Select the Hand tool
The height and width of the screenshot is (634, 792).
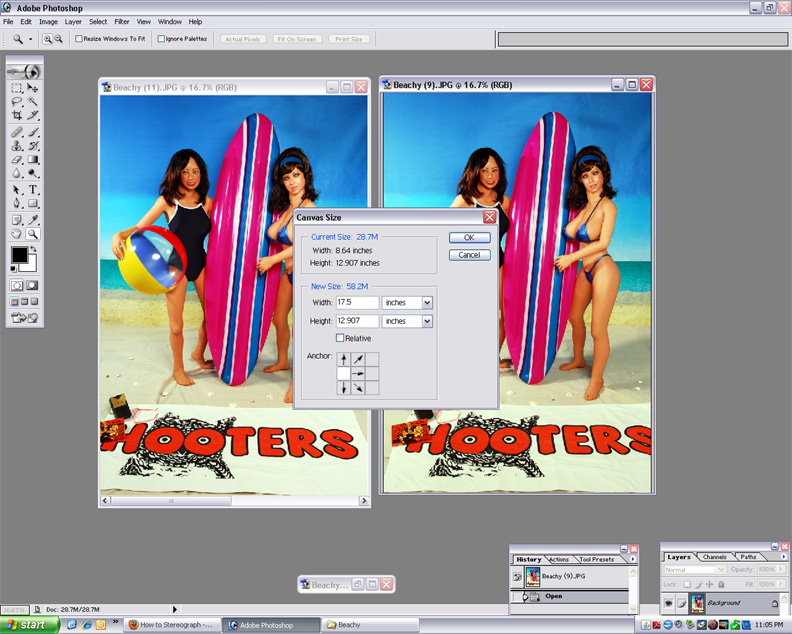click(x=17, y=234)
